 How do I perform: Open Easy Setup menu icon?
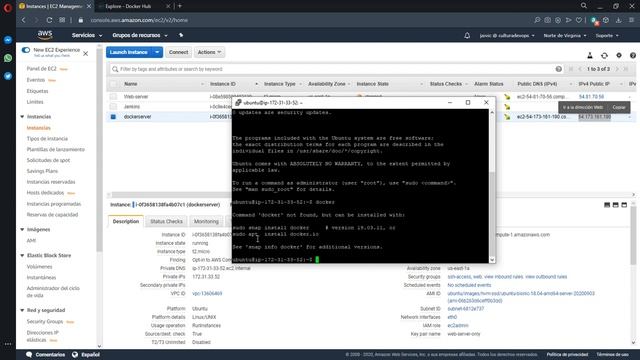tap(632, 20)
